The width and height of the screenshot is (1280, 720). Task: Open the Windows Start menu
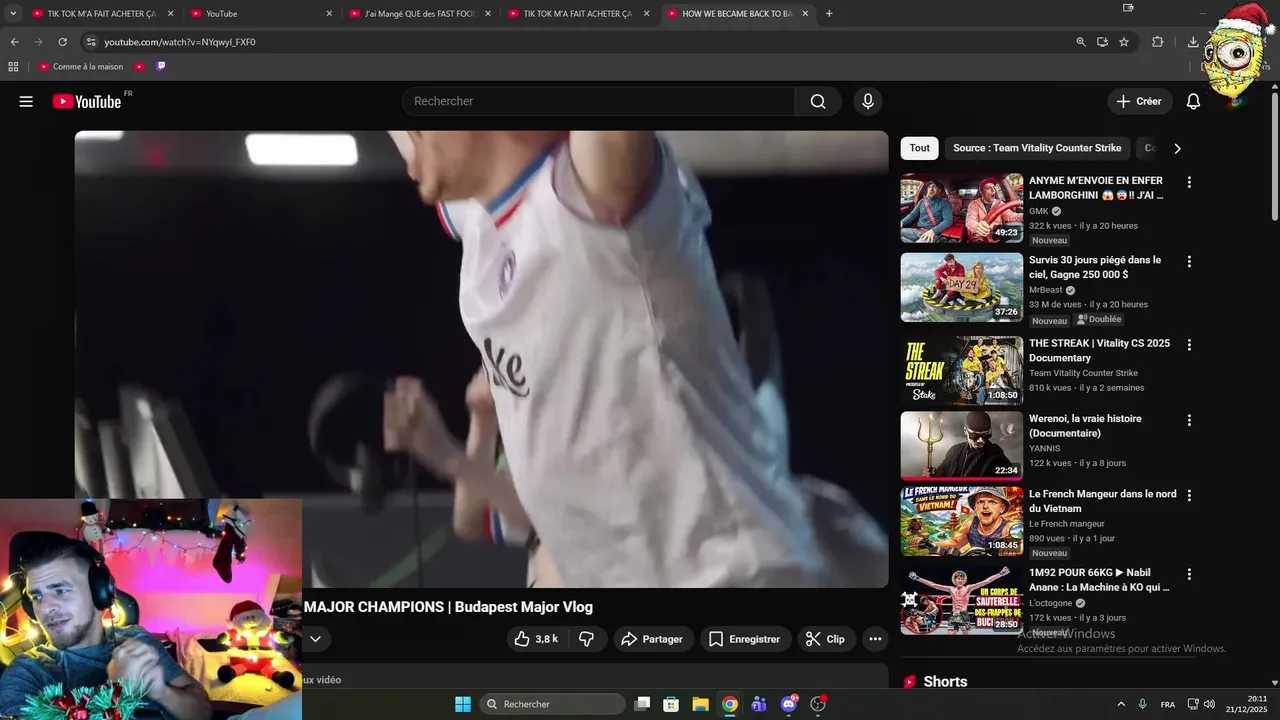(463, 704)
